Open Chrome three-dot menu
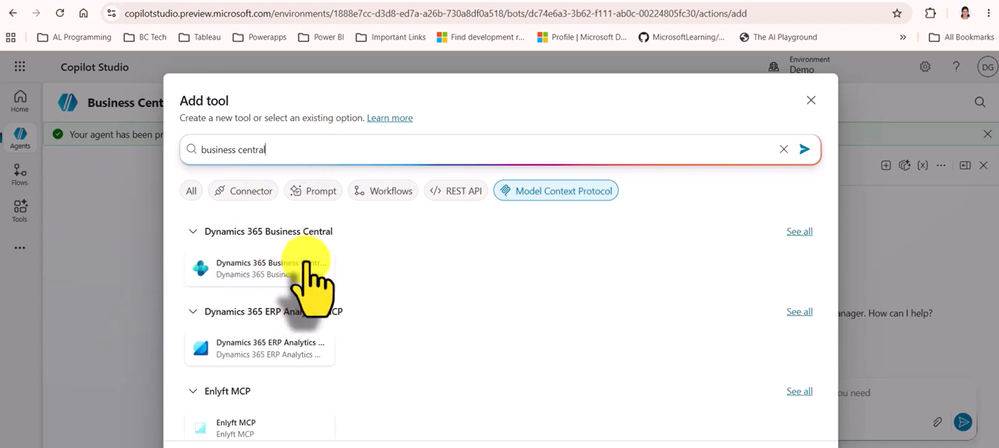999x448 pixels. [987, 13]
